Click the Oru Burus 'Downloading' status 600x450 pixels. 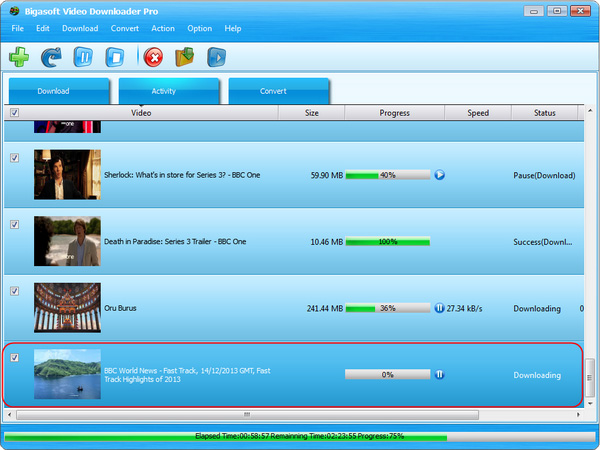click(x=537, y=309)
